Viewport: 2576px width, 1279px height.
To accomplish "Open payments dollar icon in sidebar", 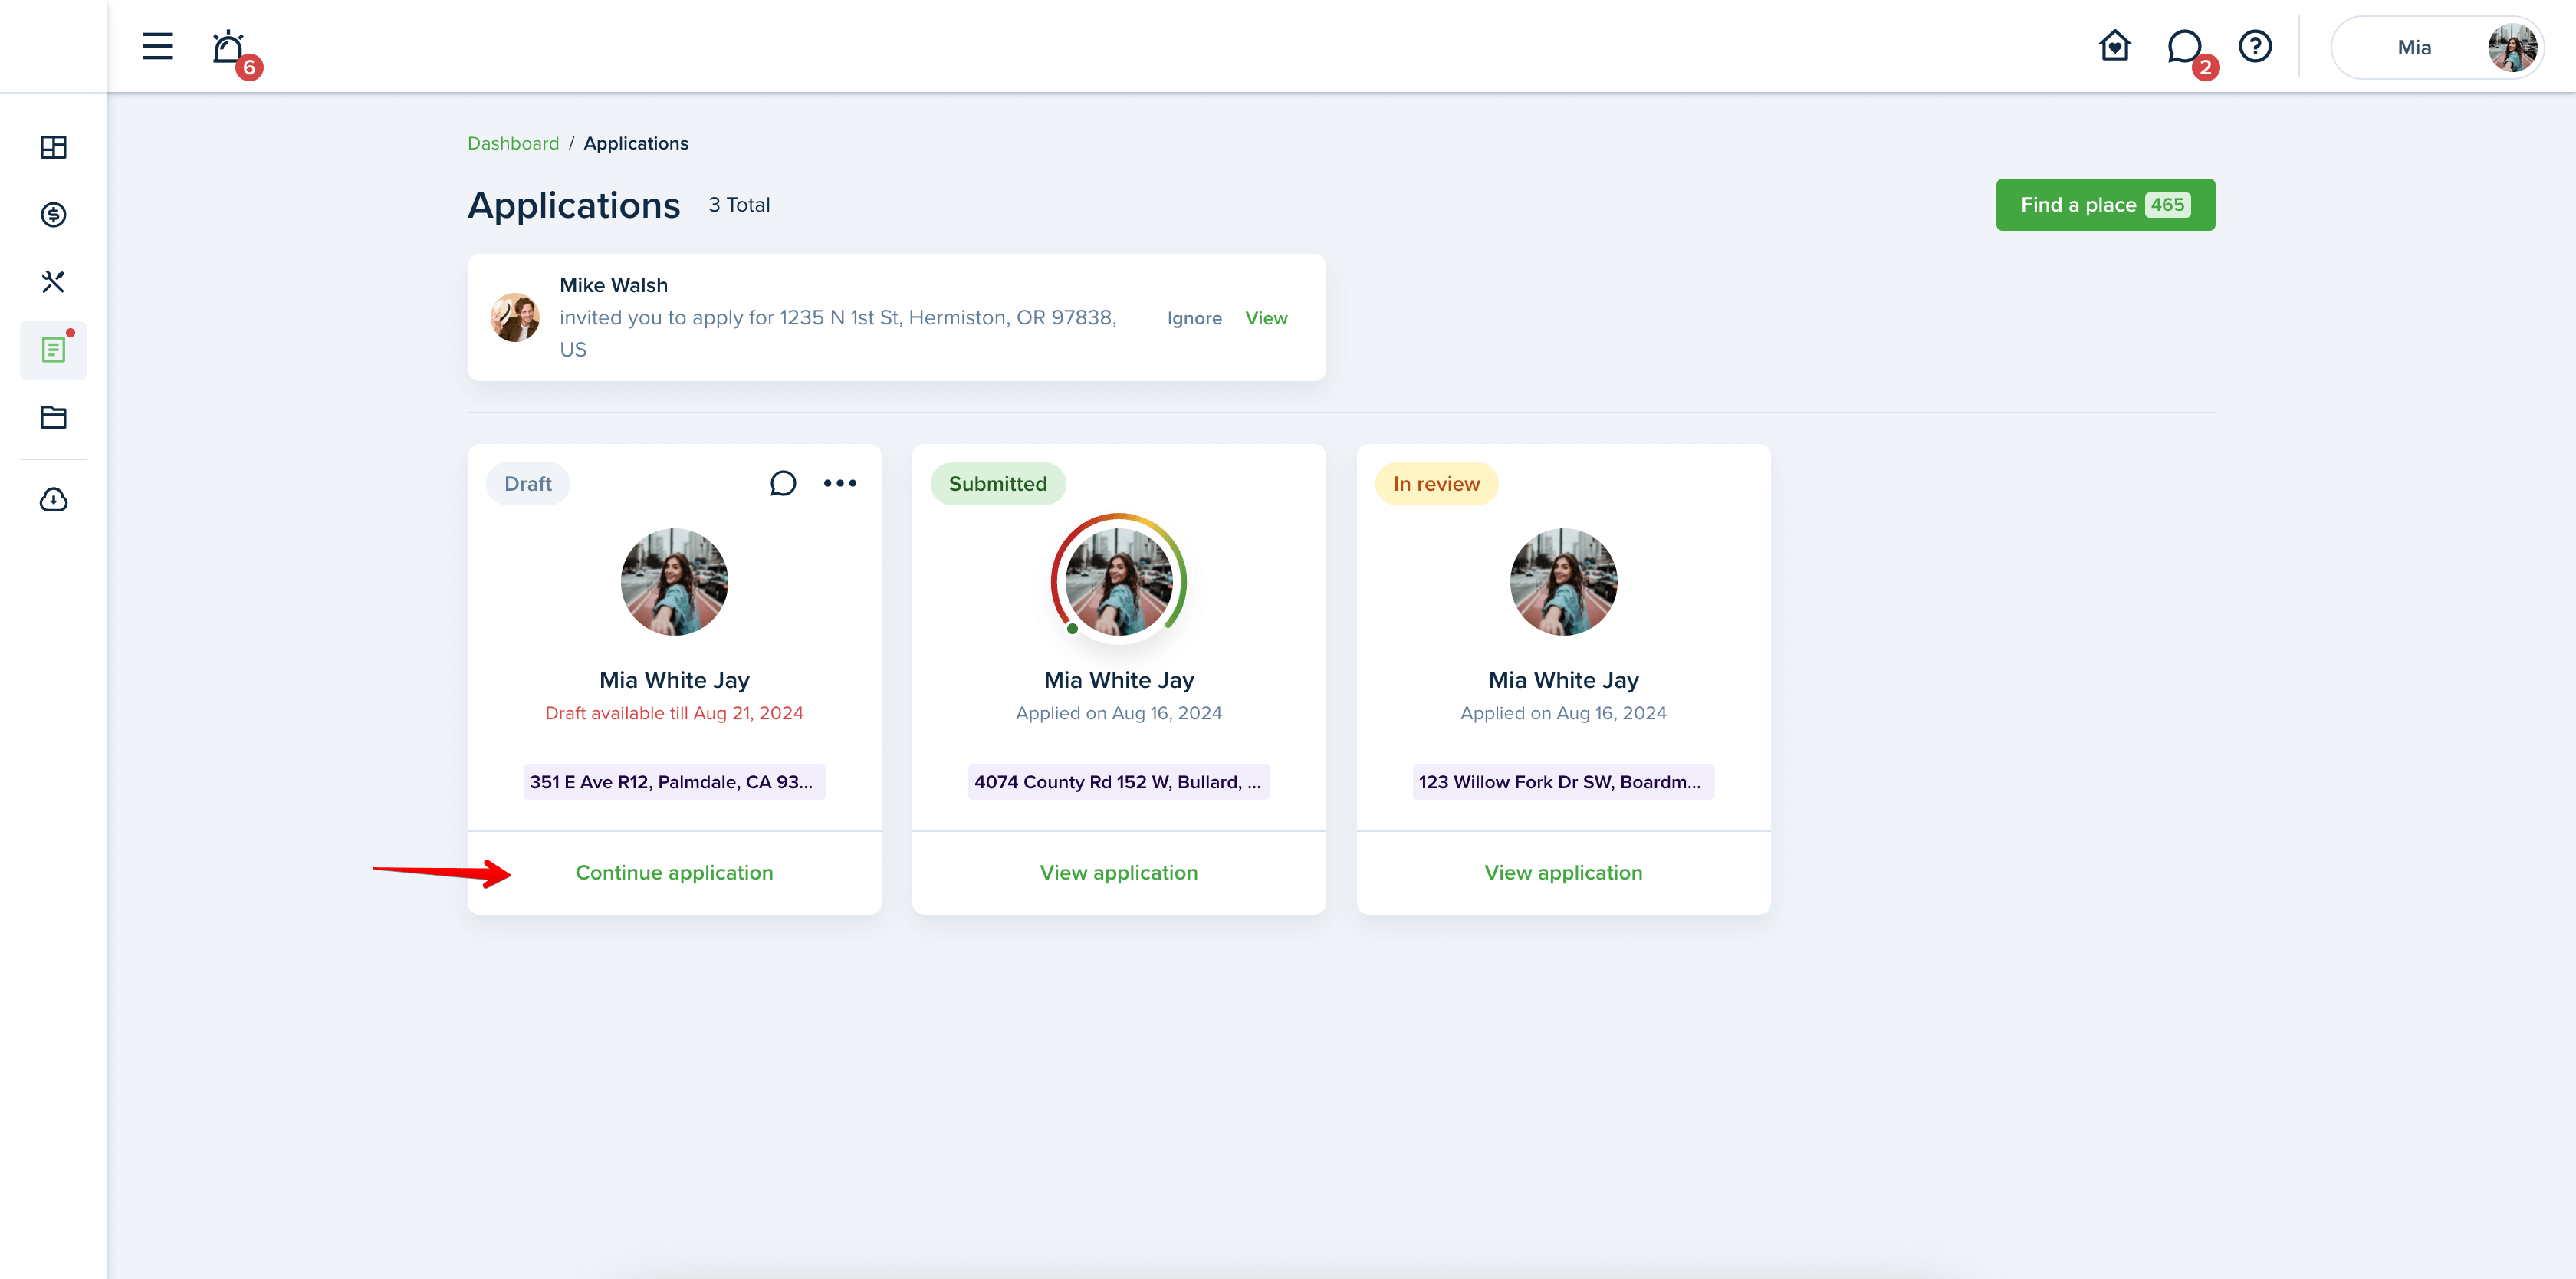I will (53, 214).
